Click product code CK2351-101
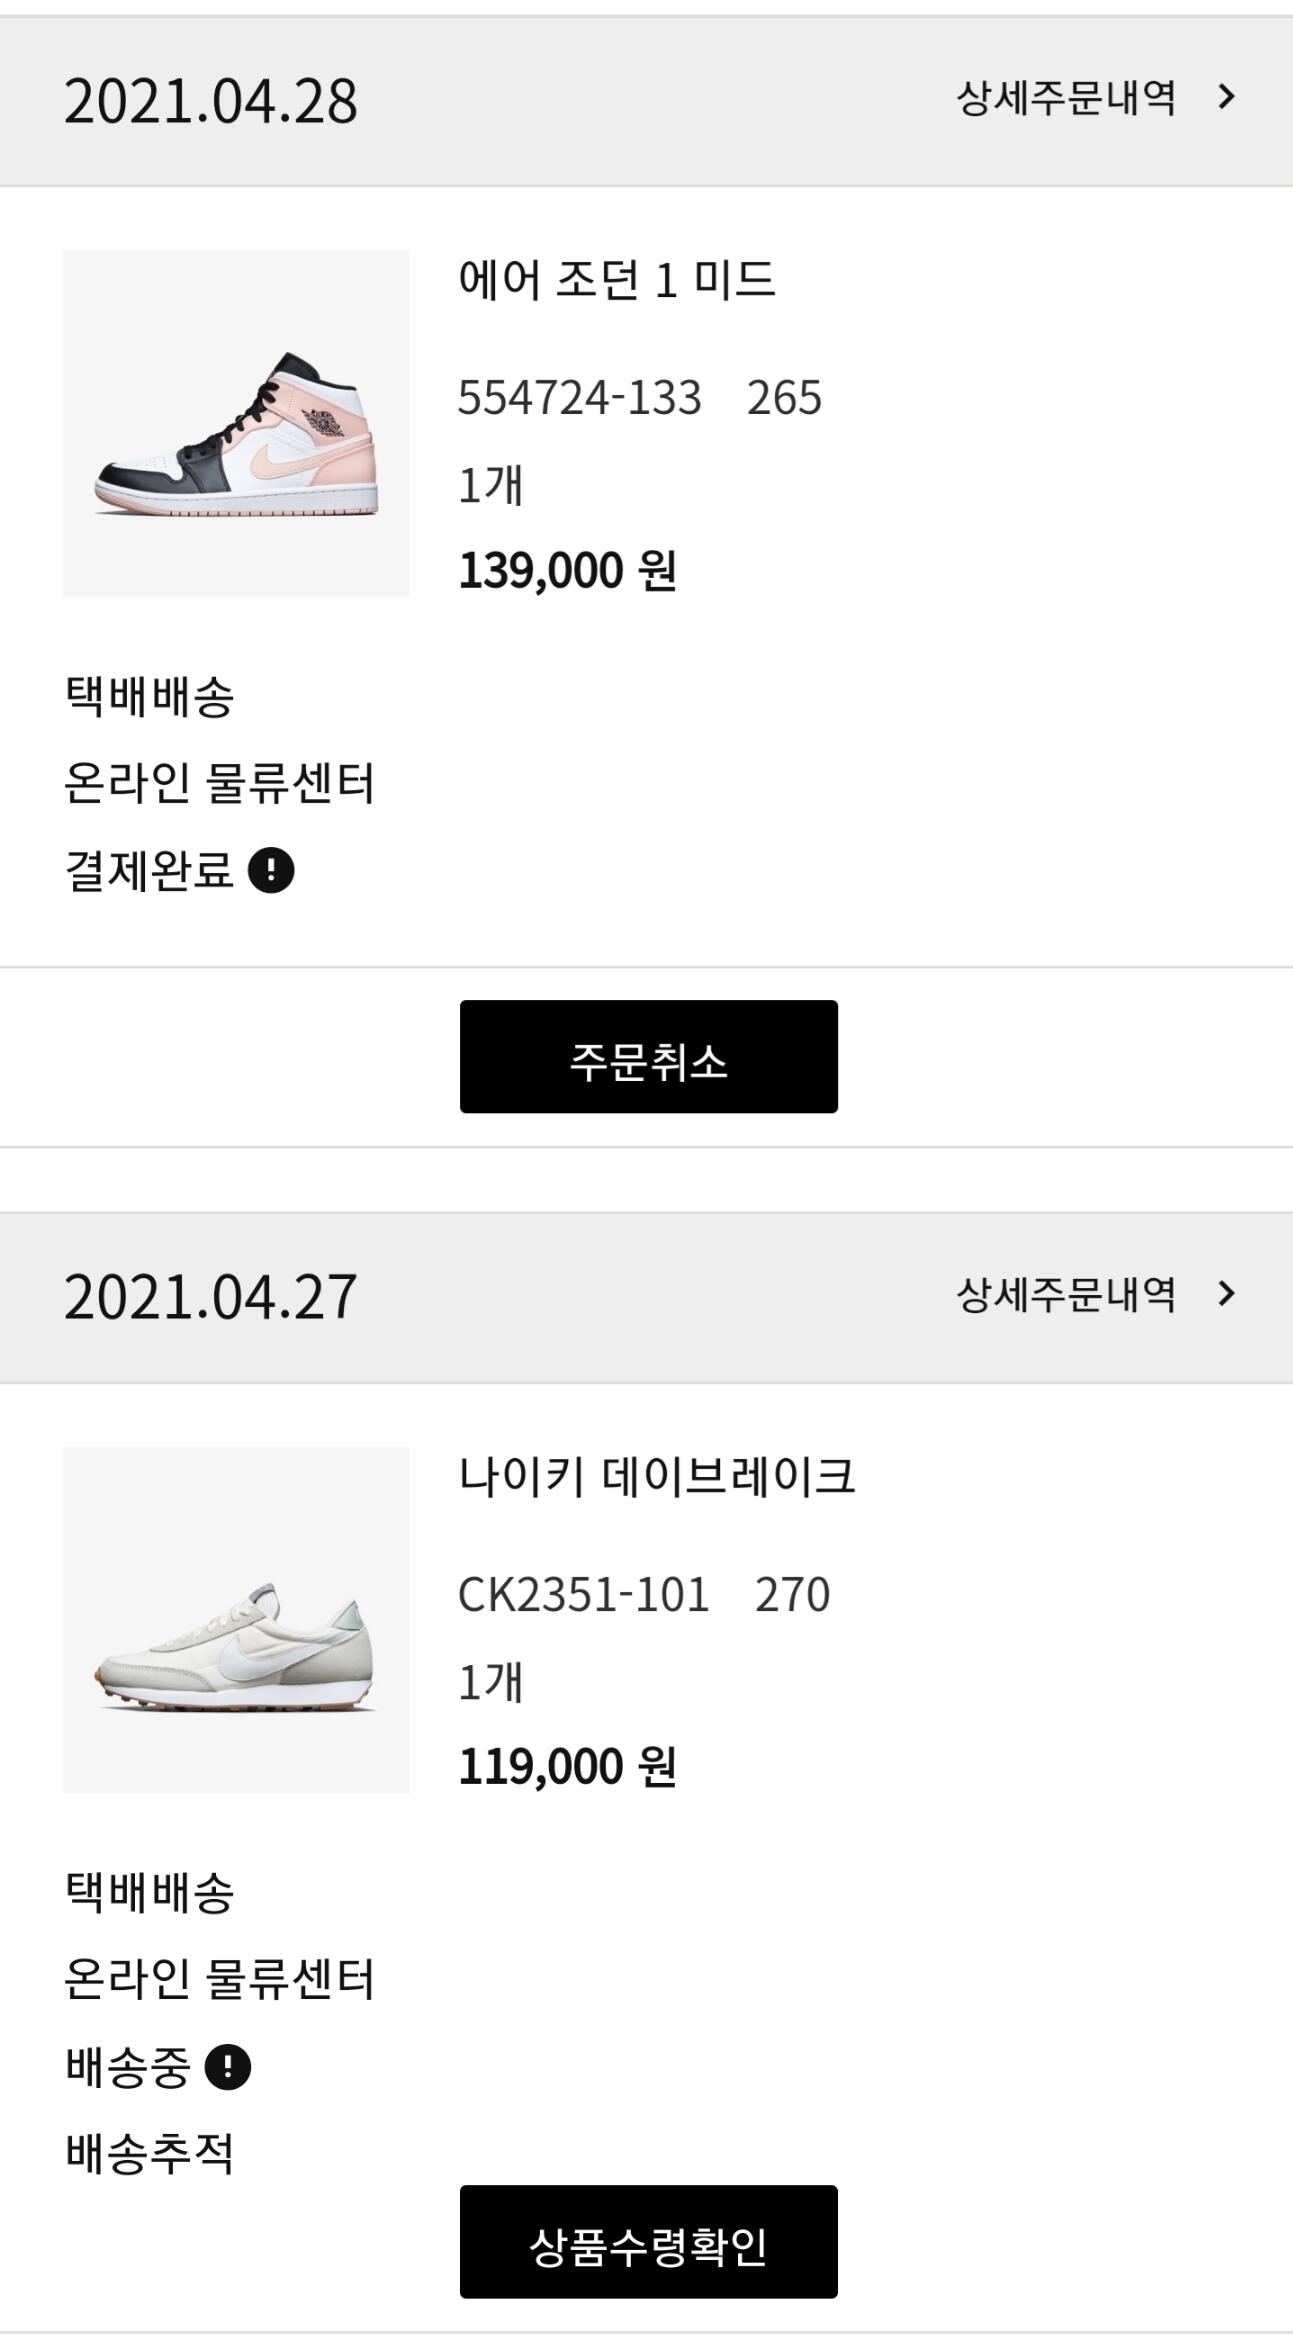 tap(584, 1594)
